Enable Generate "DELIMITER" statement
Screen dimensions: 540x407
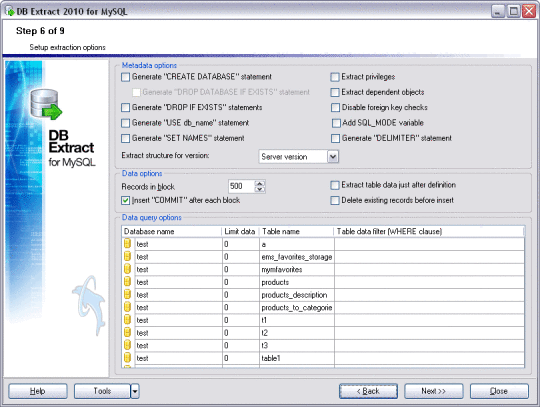point(335,138)
